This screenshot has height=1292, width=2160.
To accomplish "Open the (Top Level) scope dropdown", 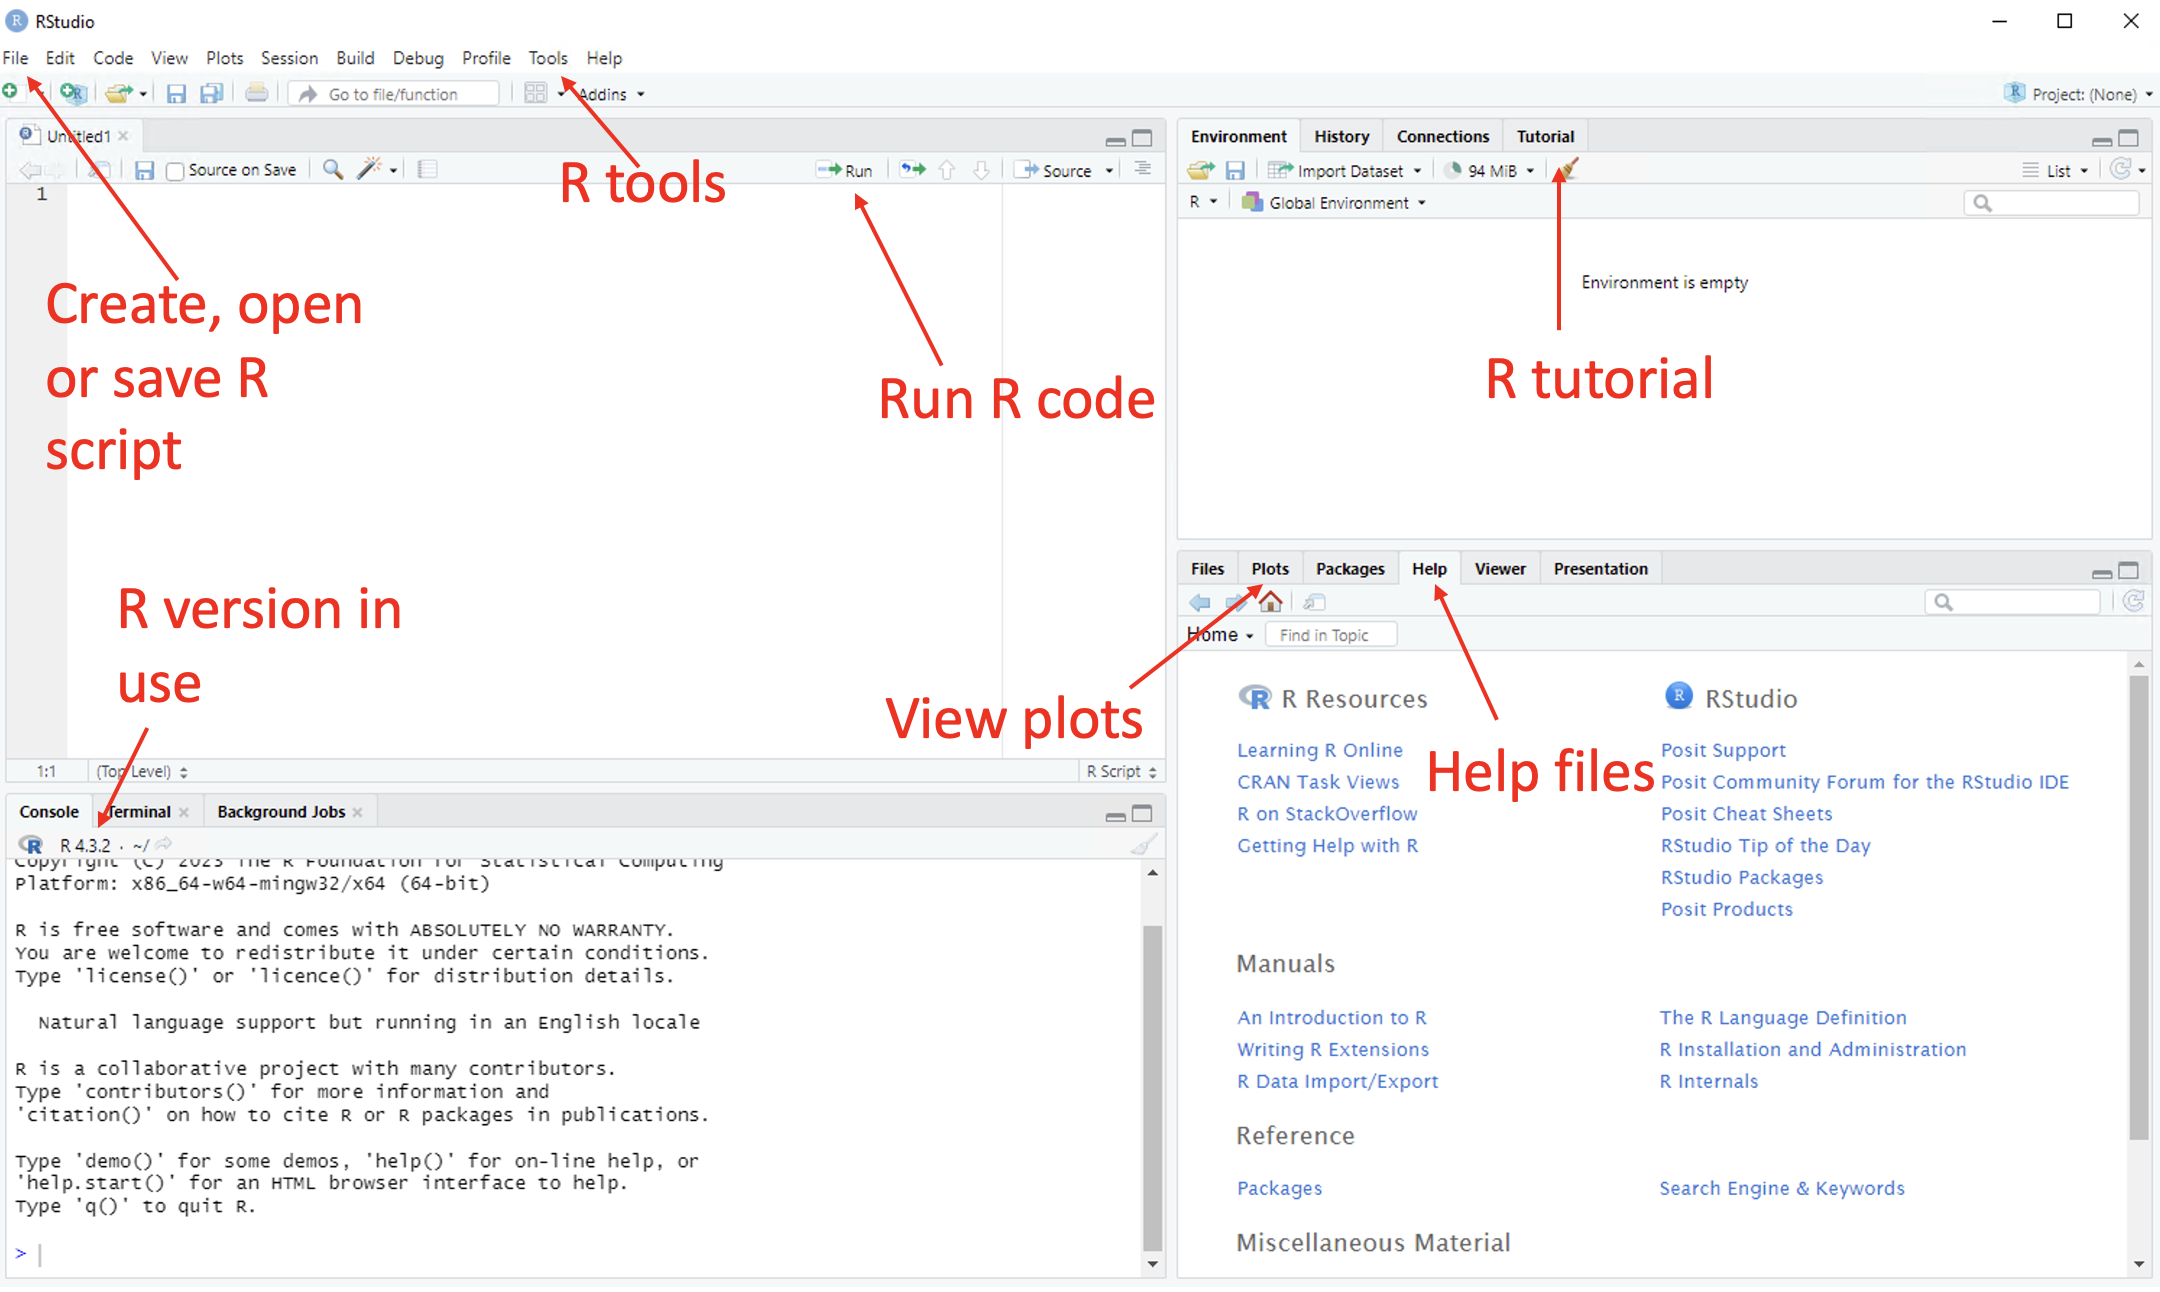I will coord(142,771).
